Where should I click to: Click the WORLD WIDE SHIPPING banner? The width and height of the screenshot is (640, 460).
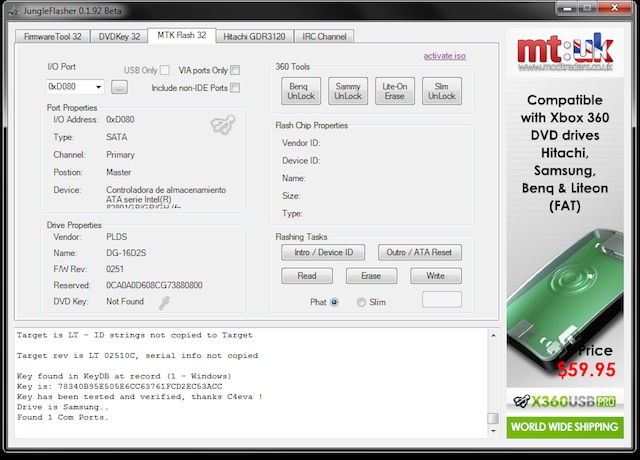(x=565, y=427)
